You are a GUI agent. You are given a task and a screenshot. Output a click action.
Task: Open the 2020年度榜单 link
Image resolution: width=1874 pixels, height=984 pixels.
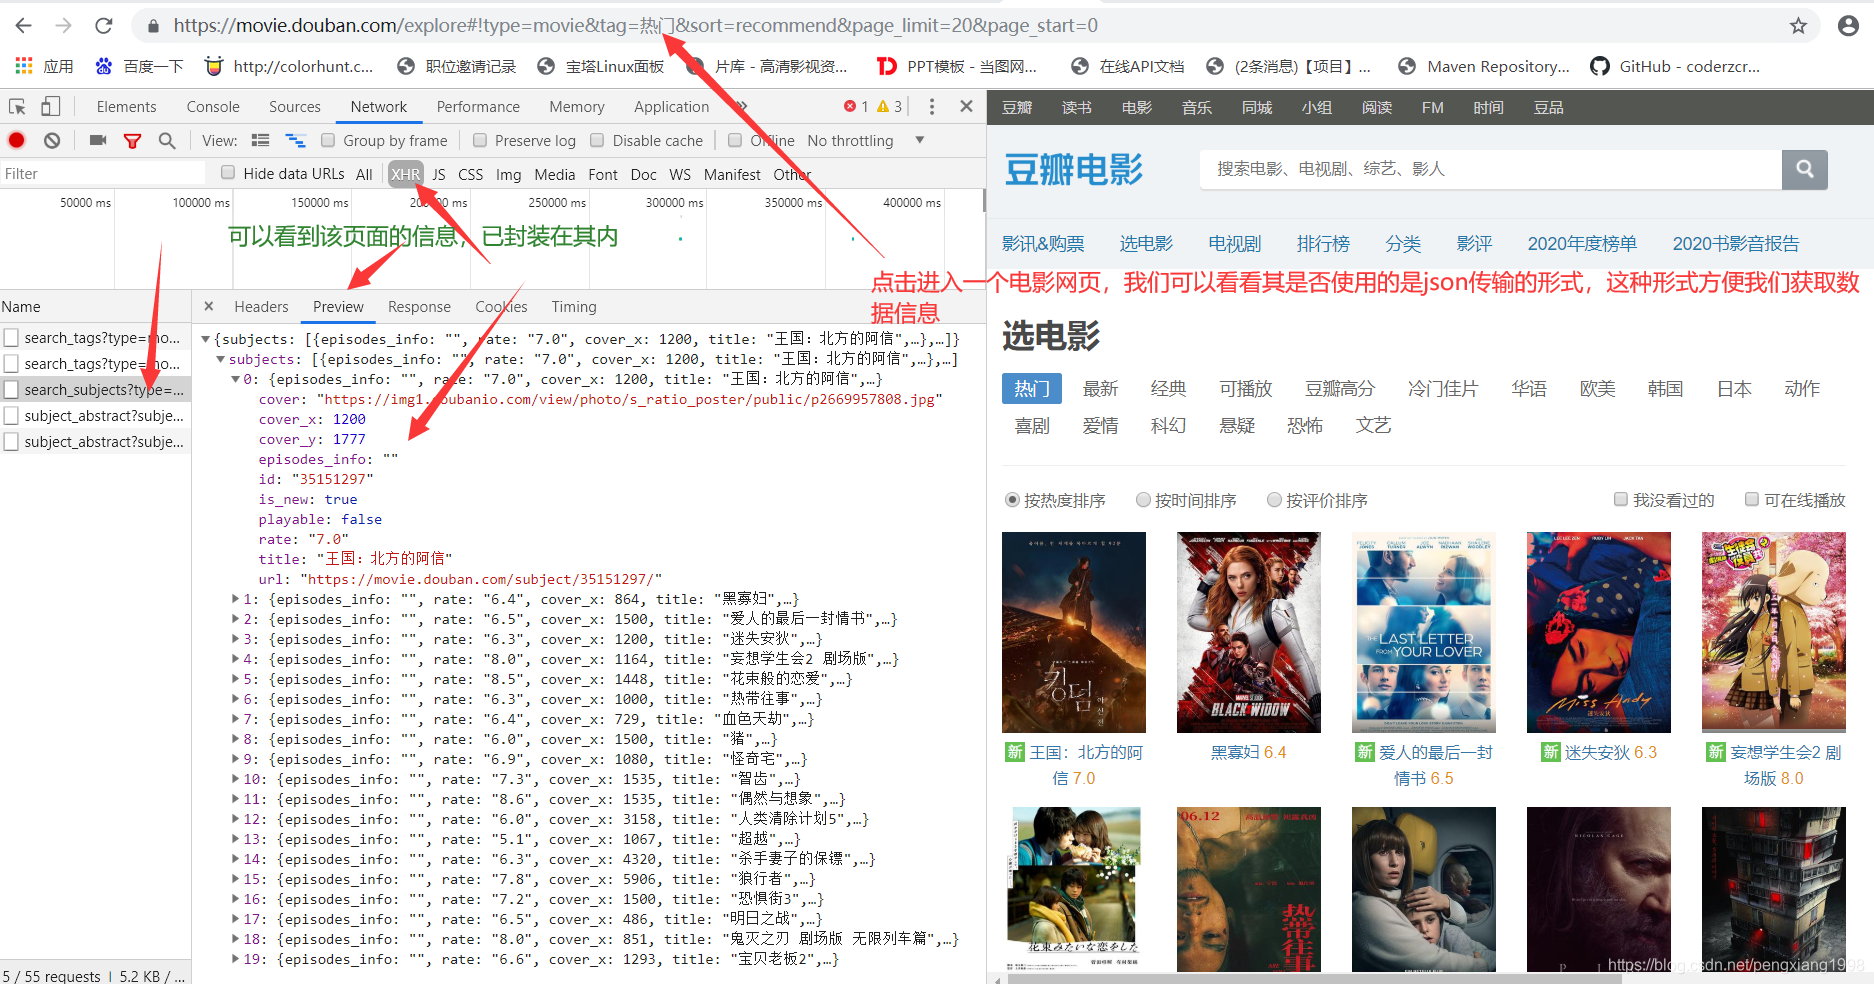(x=1582, y=243)
